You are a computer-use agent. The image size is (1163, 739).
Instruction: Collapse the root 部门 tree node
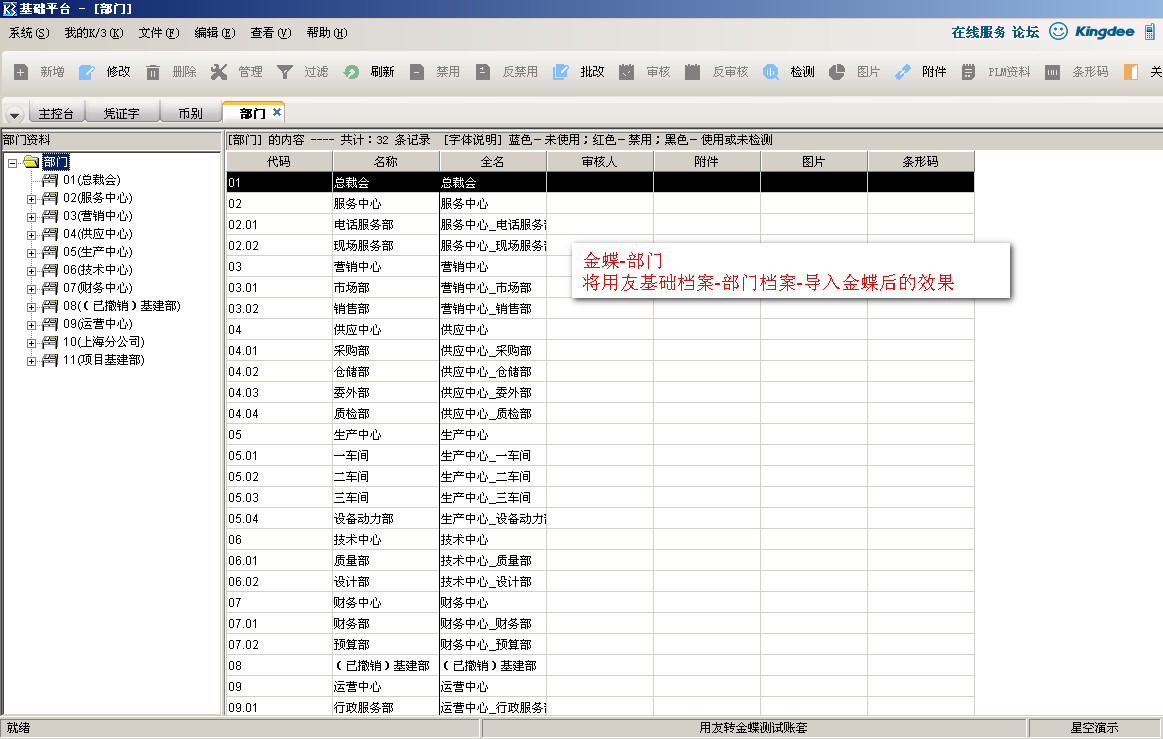[x=13, y=162]
